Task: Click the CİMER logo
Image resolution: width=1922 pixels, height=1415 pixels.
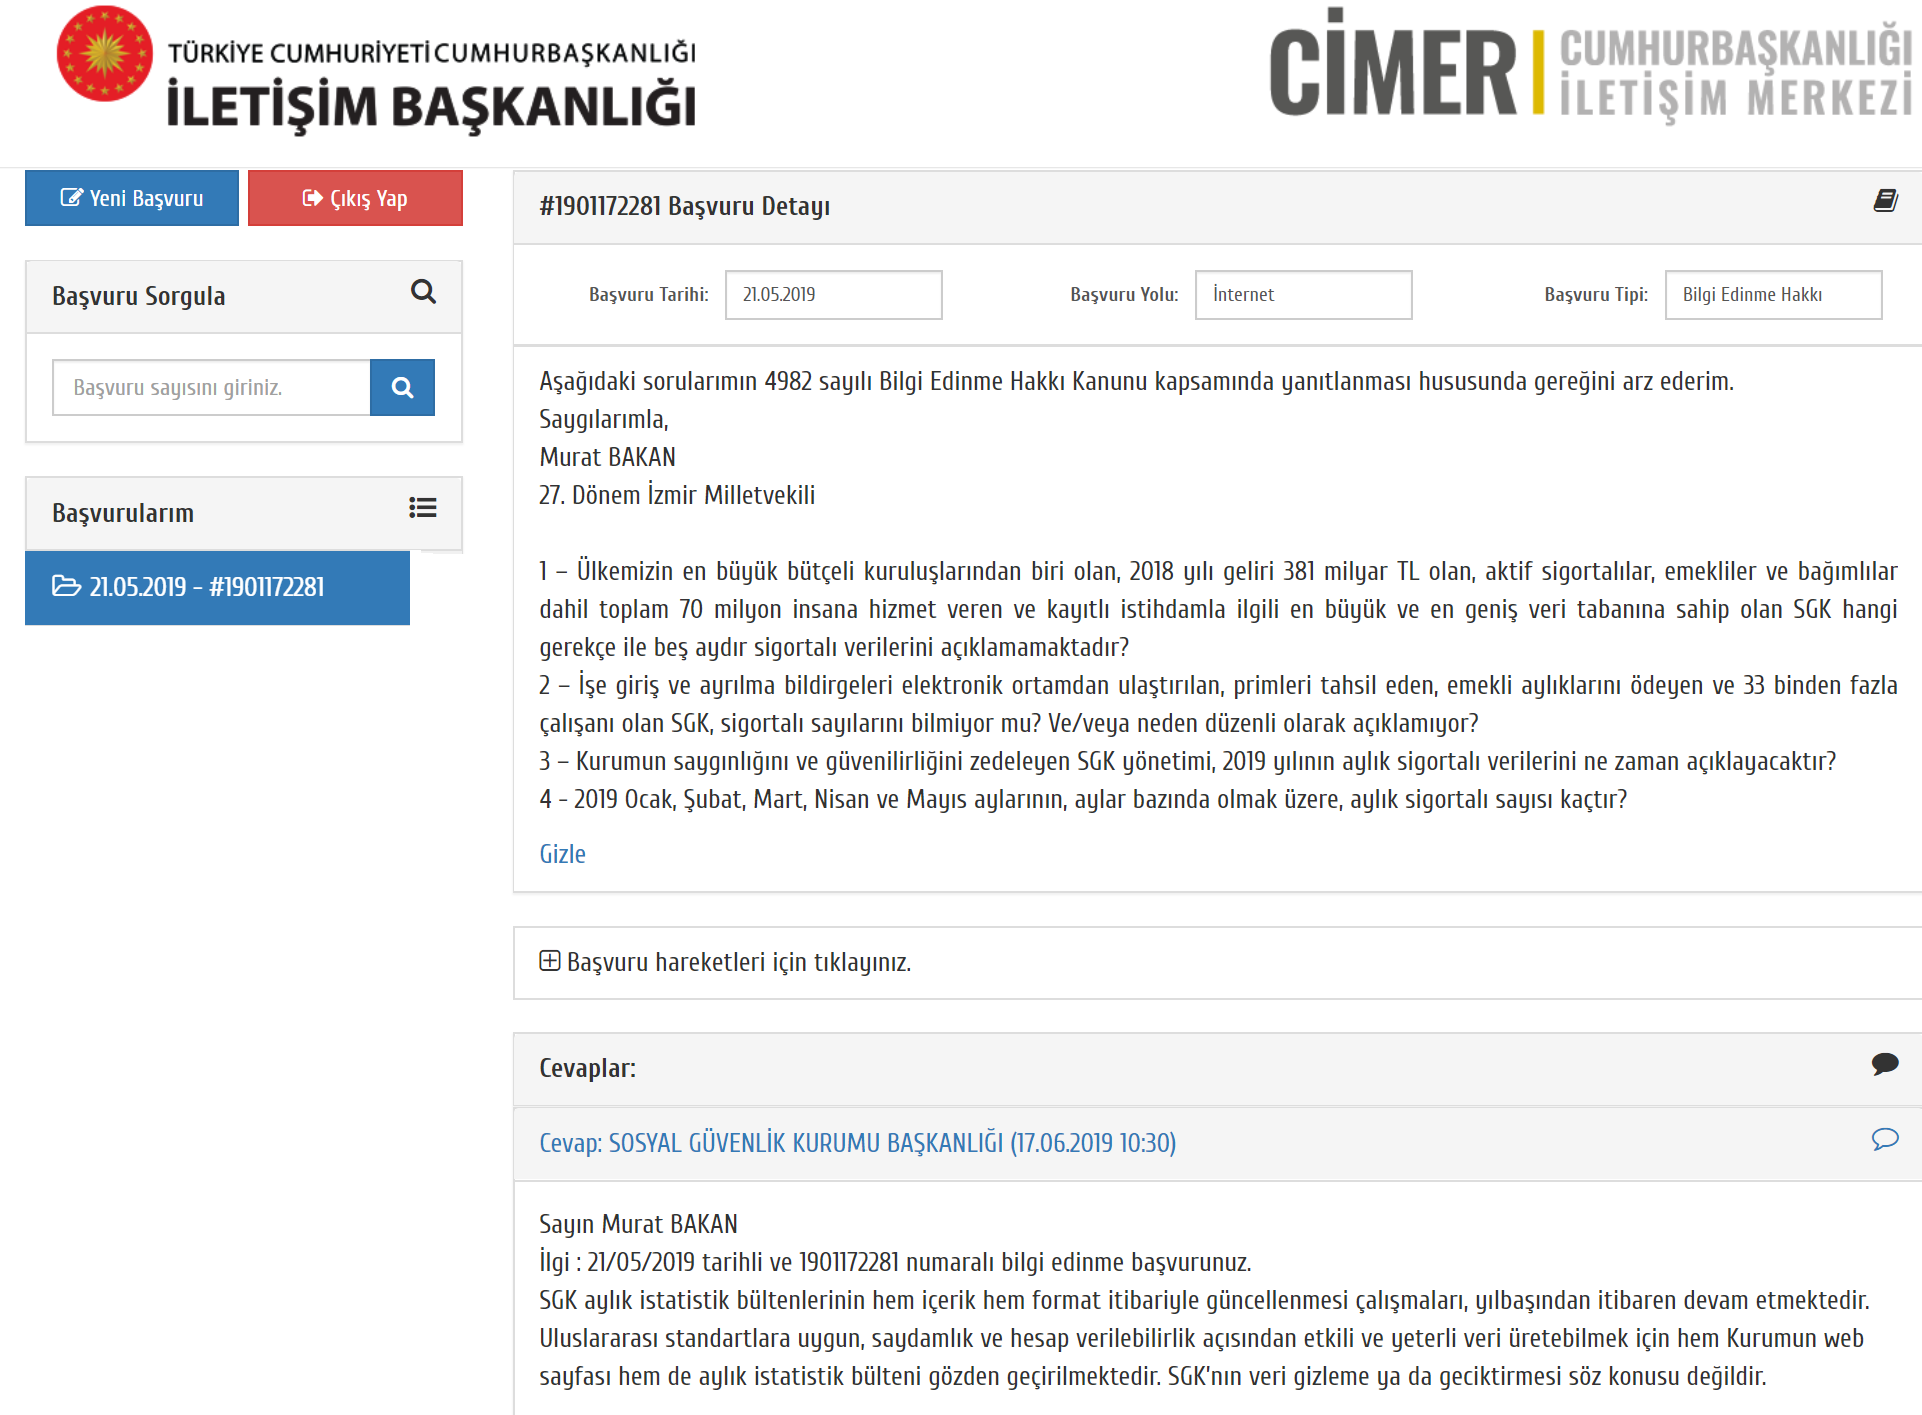Action: coord(1590,66)
